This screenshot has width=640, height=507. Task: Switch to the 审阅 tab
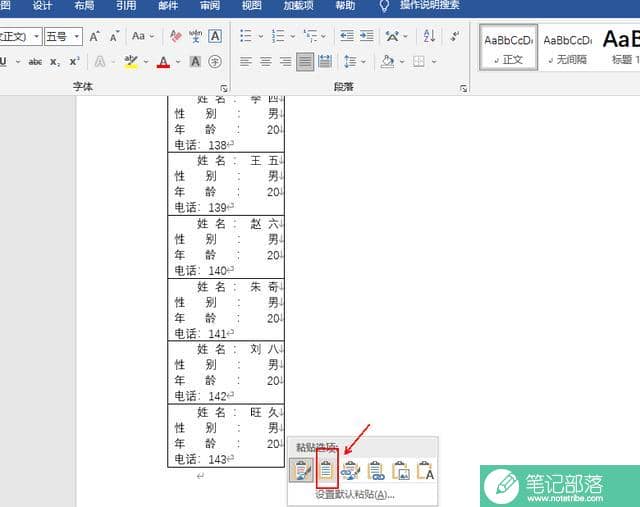210,6
